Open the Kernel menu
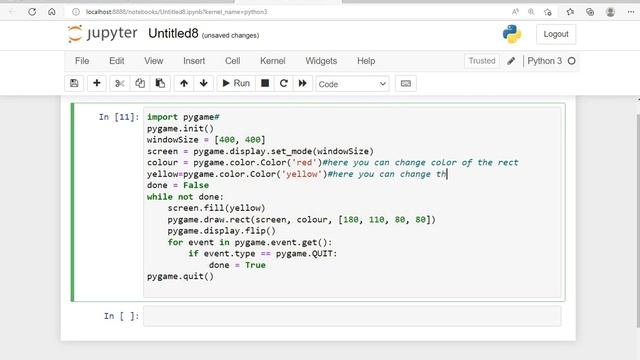640x360 pixels. coord(273,61)
